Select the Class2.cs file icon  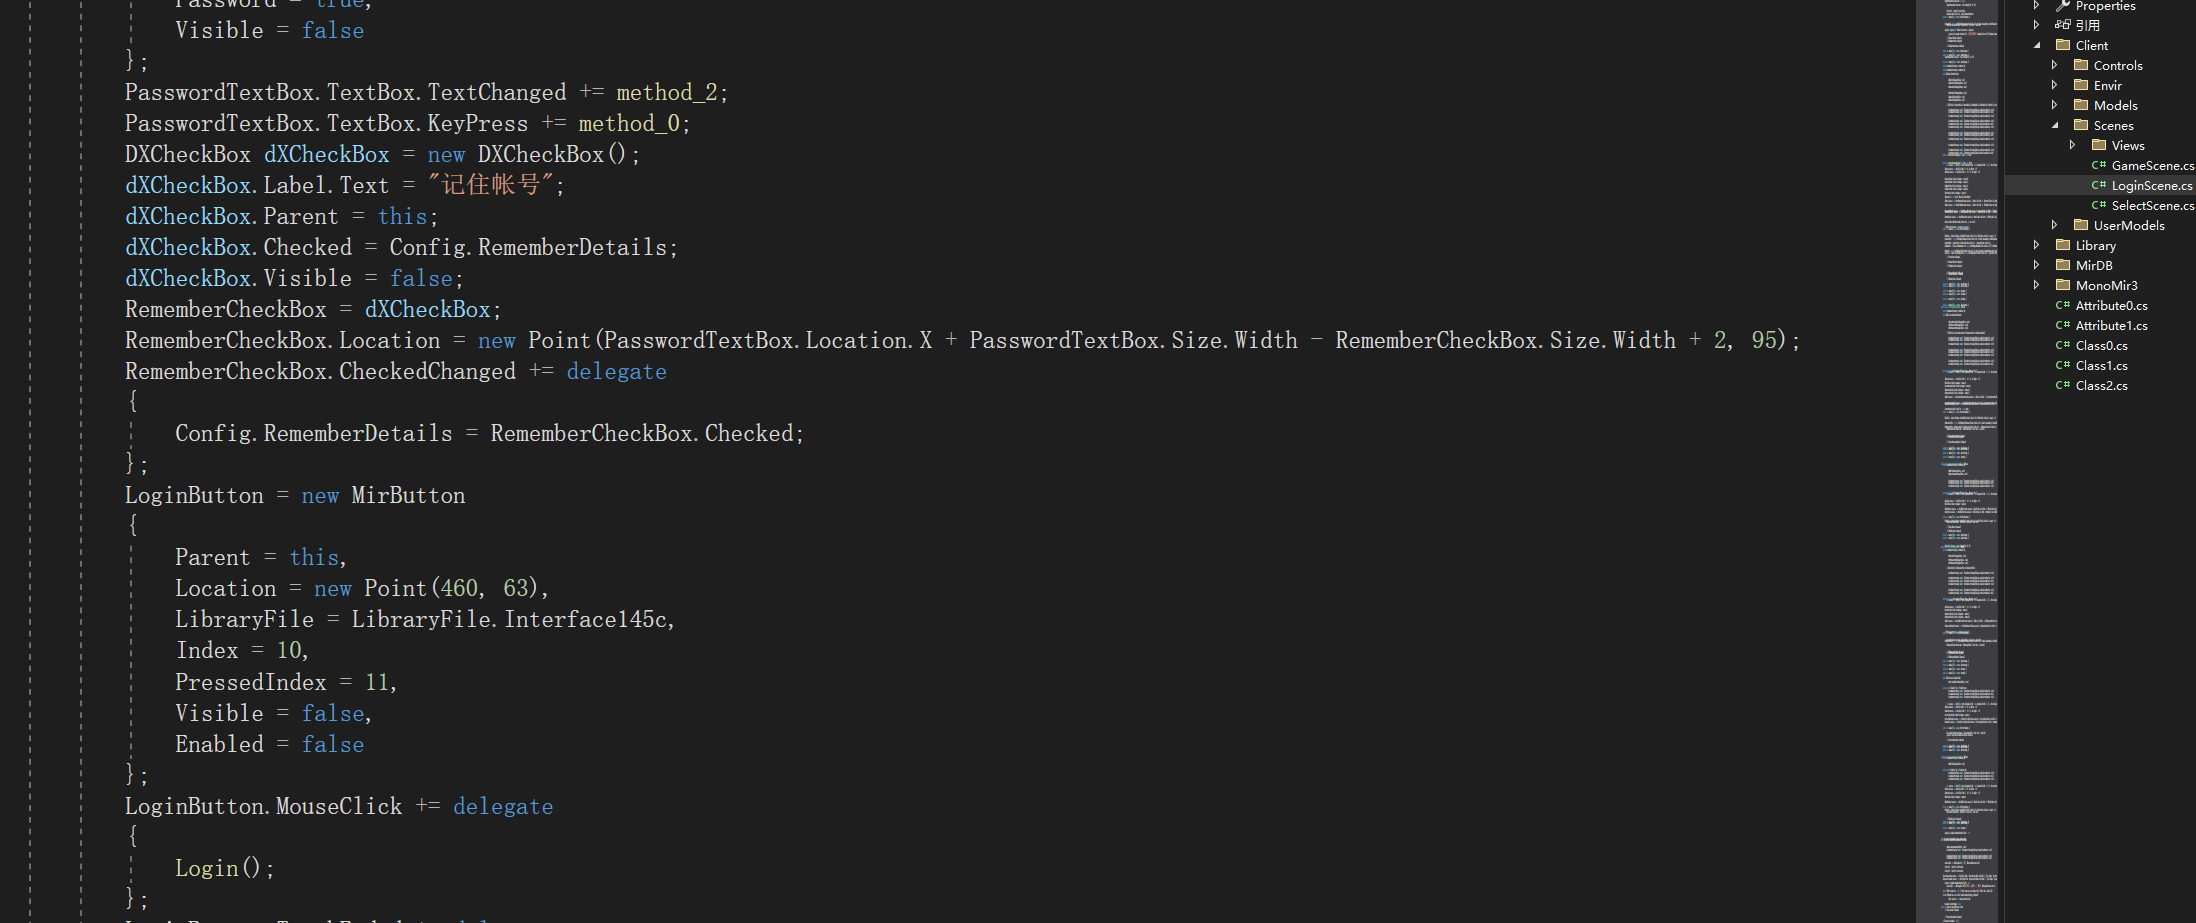click(2062, 385)
